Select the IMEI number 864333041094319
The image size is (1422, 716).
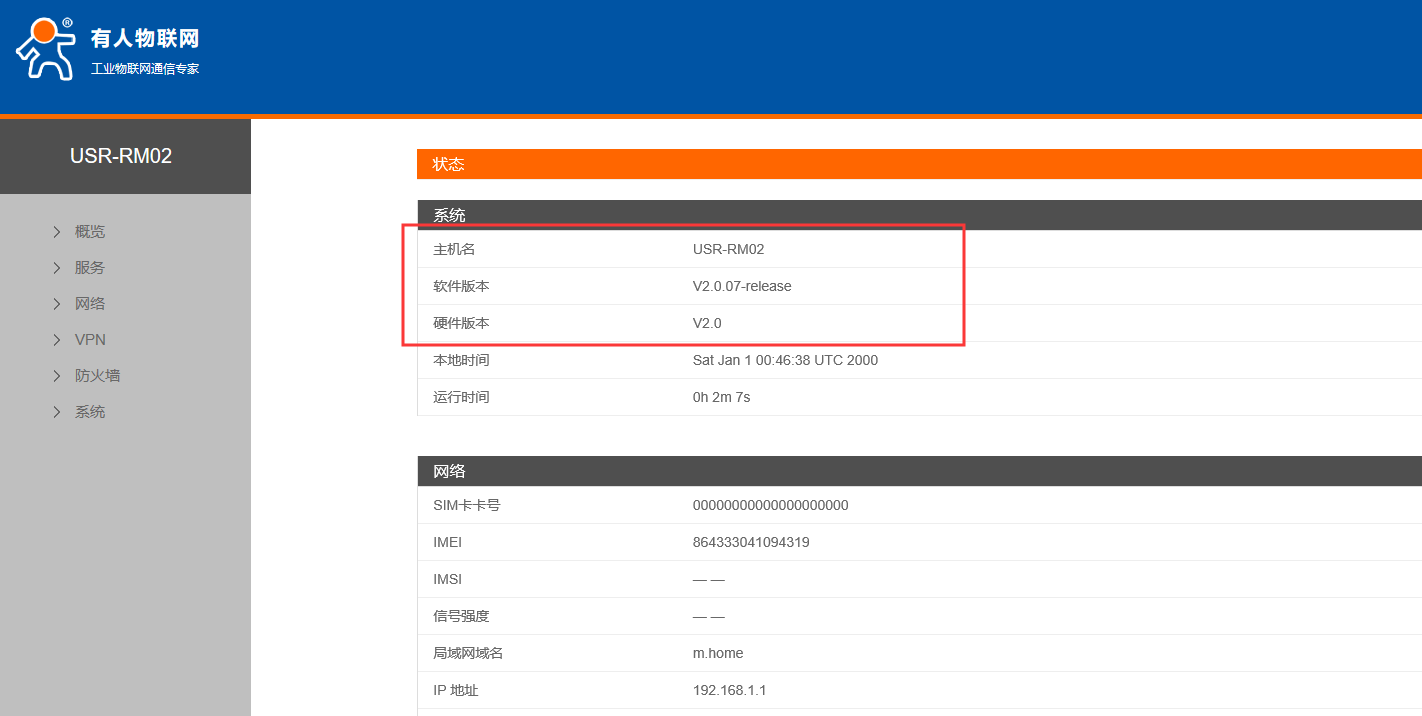point(751,542)
